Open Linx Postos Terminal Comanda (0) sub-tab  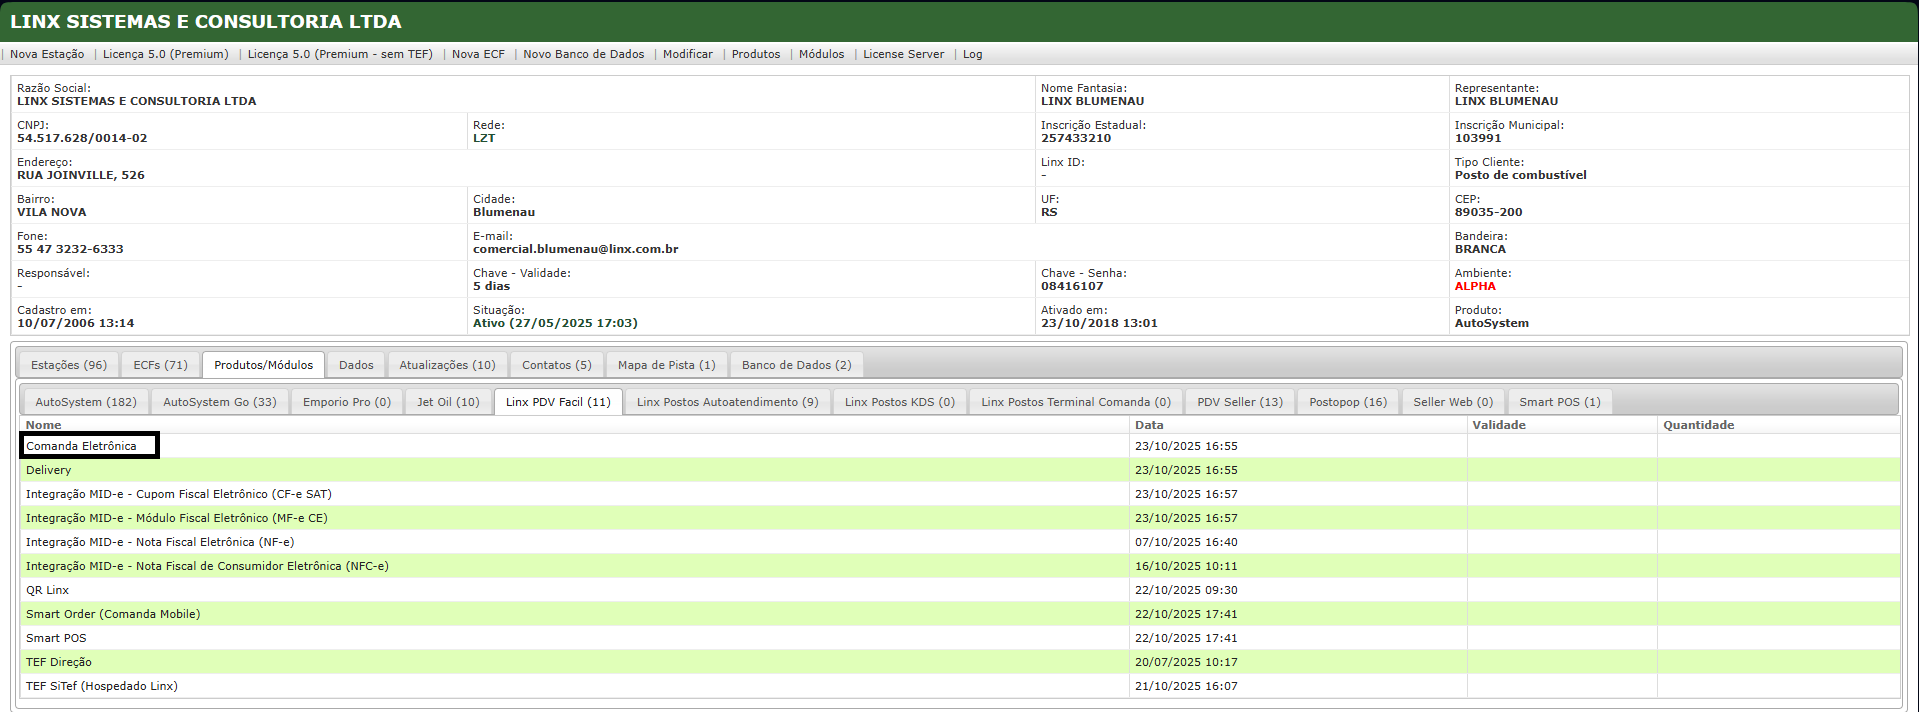[x=1075, y=402]
